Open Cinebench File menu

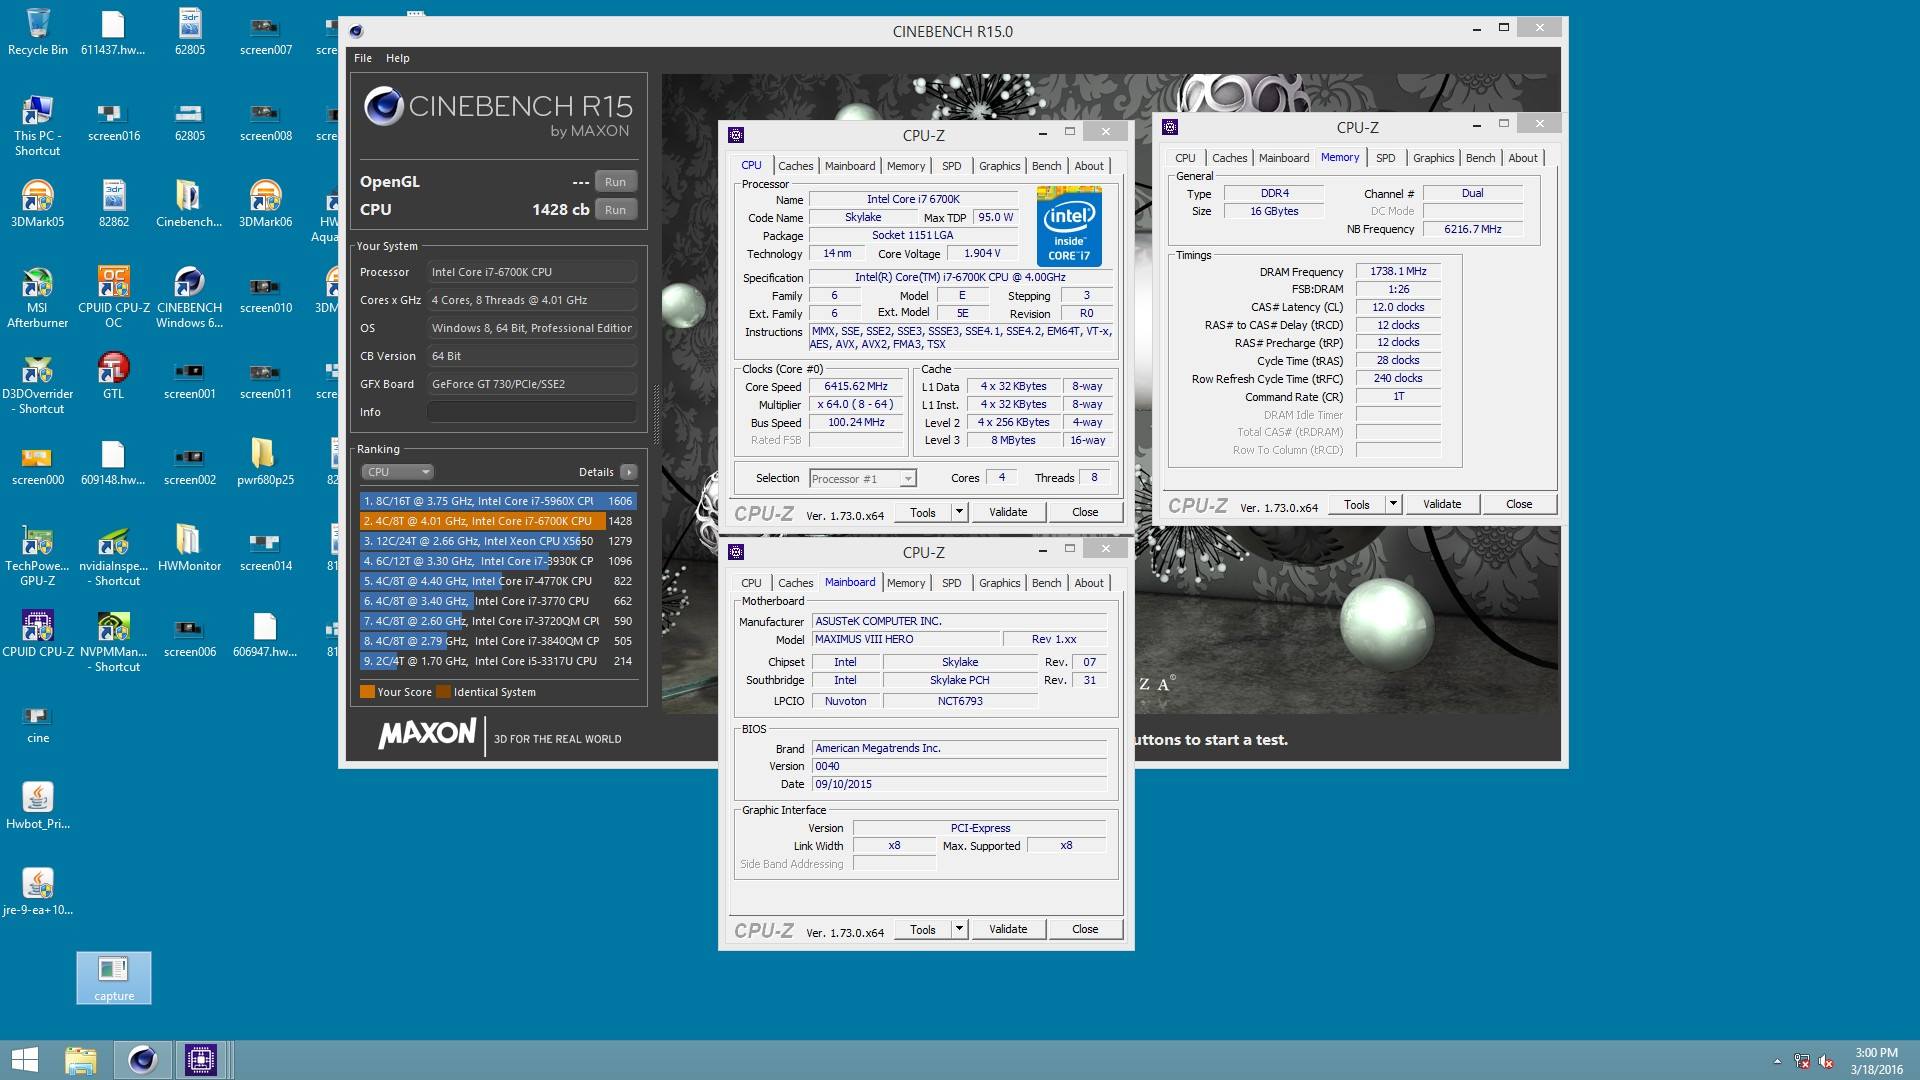click(x=362, y=58)
